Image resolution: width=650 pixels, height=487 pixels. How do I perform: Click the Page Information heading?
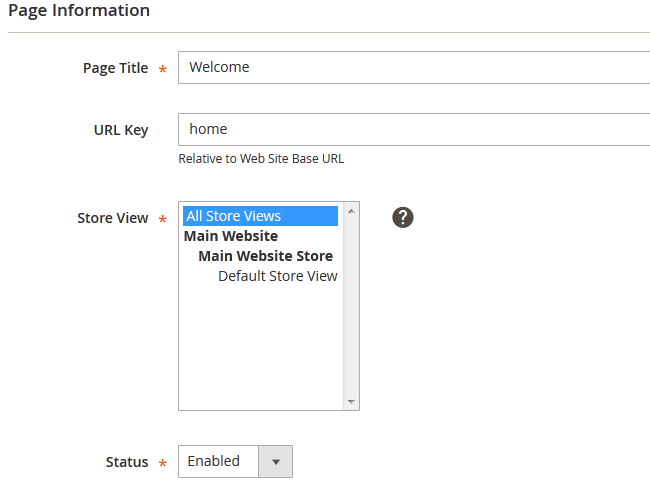79,10
